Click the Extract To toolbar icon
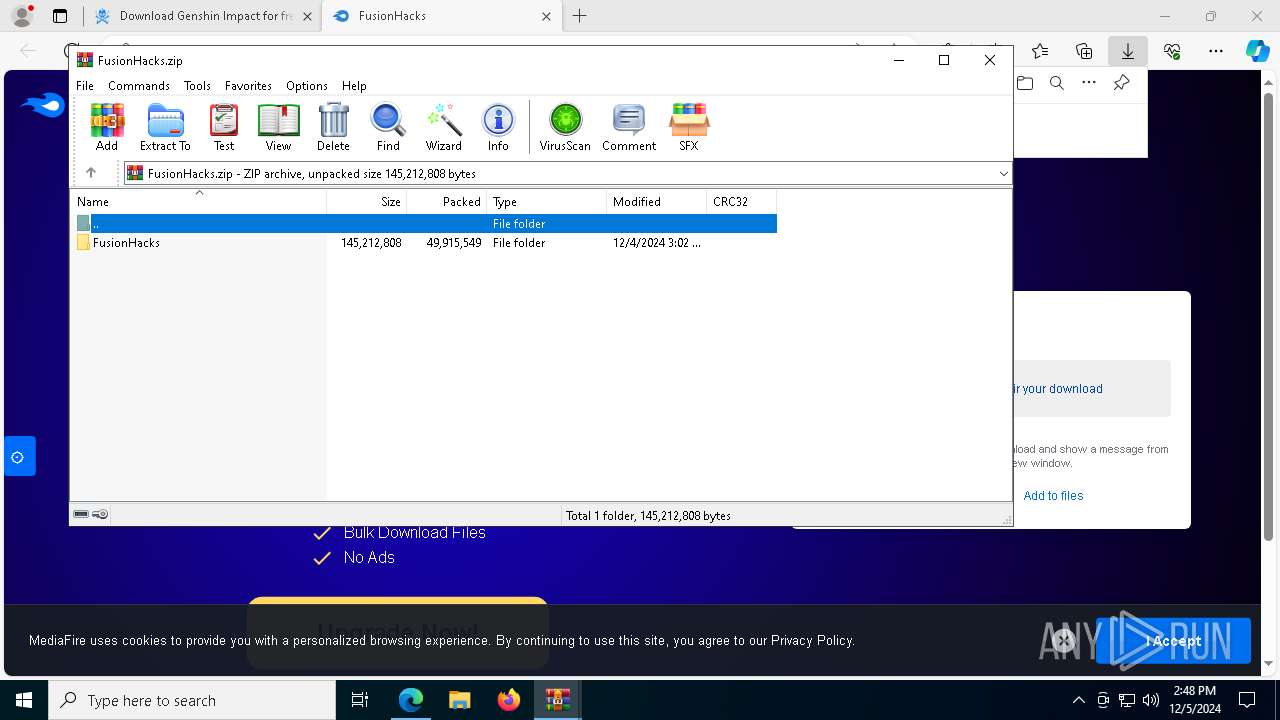This screenshot has height=720, width=1280. click(165, 127)
